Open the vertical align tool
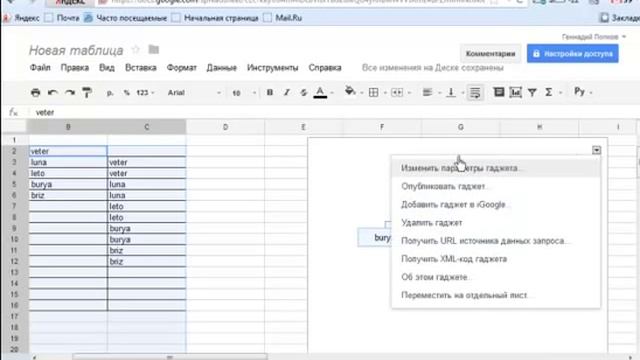 451,93
